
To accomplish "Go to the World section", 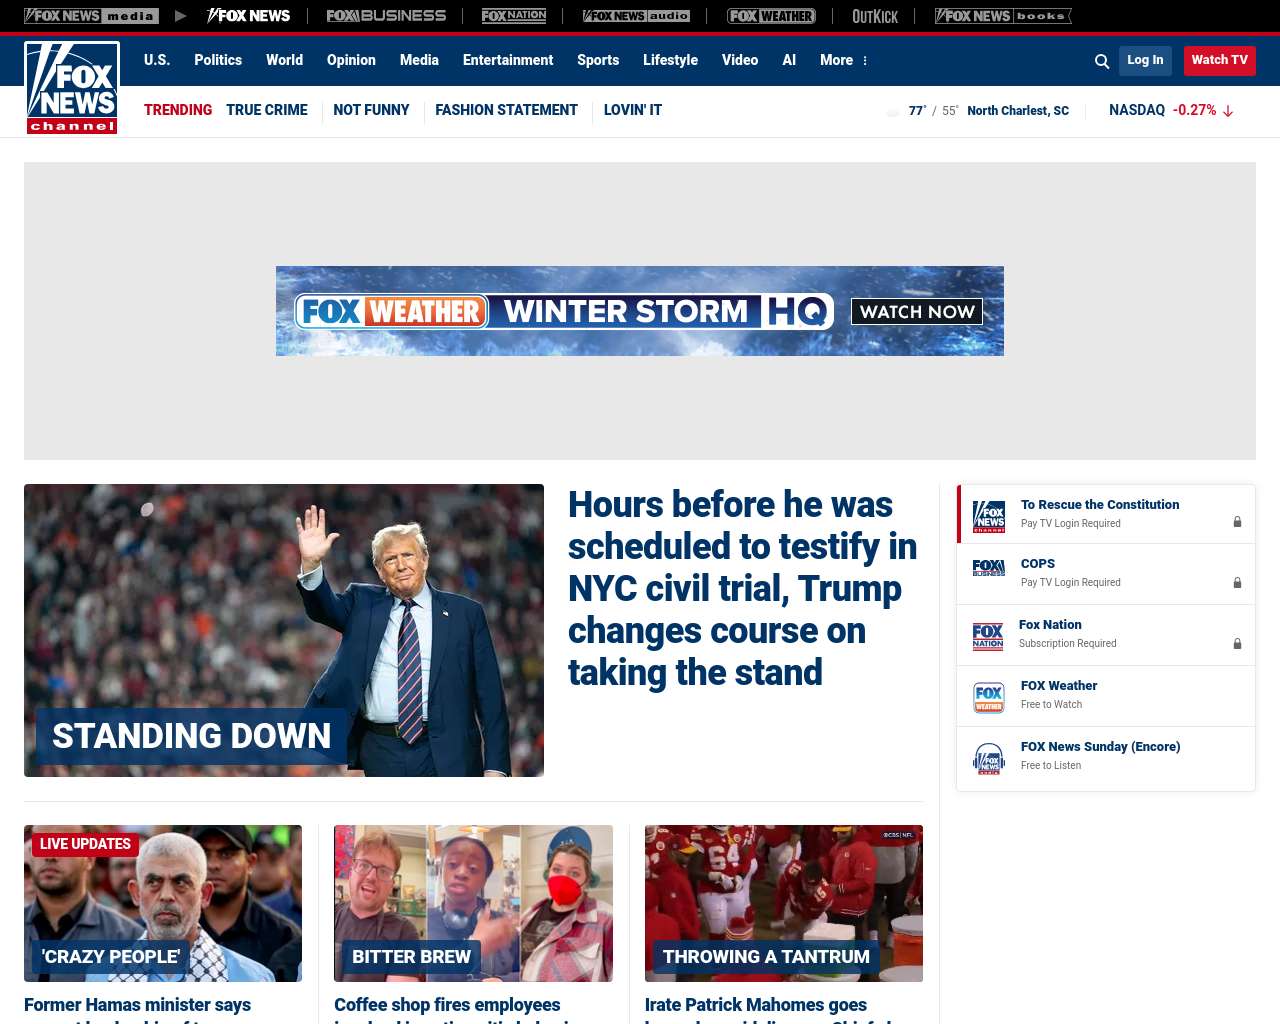I will (284, 60).
